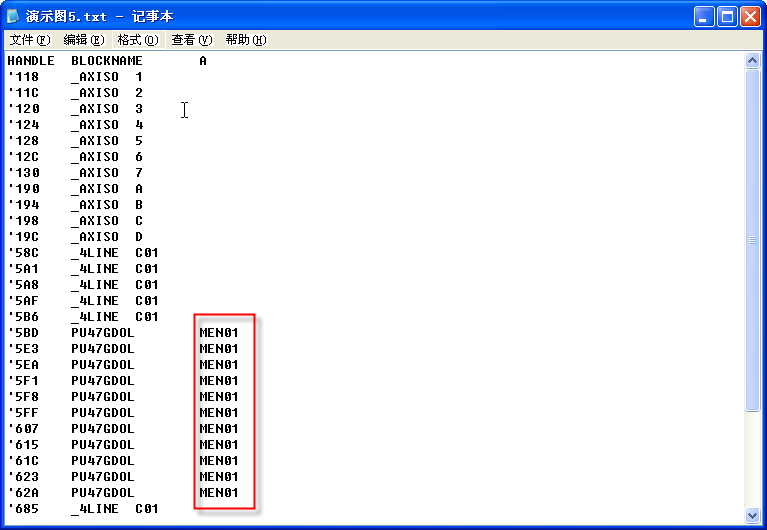The height and width of the screenshot is (530, 767).
Task: Click _AXISO in the '19C row
Action: pyautogui.click(x=94, y=237)
